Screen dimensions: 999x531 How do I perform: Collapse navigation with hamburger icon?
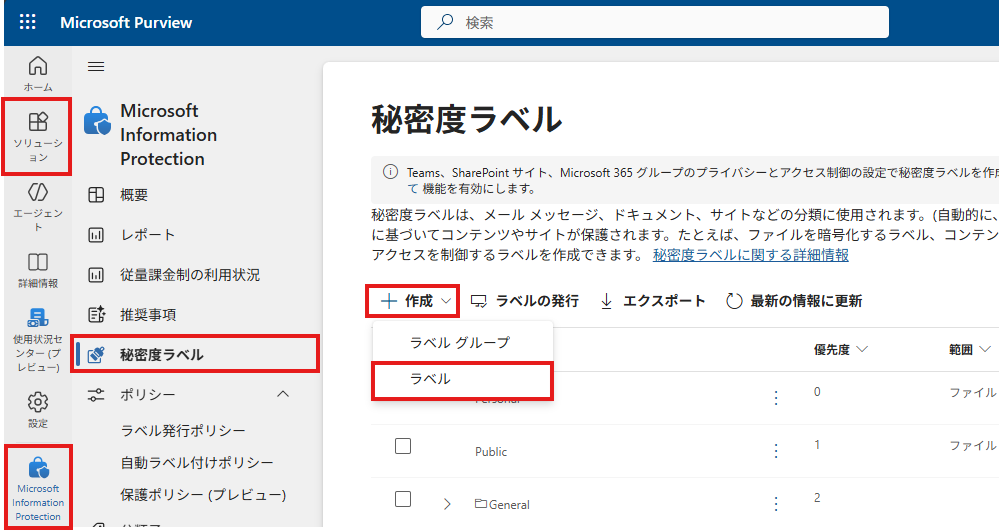point(96,66)
